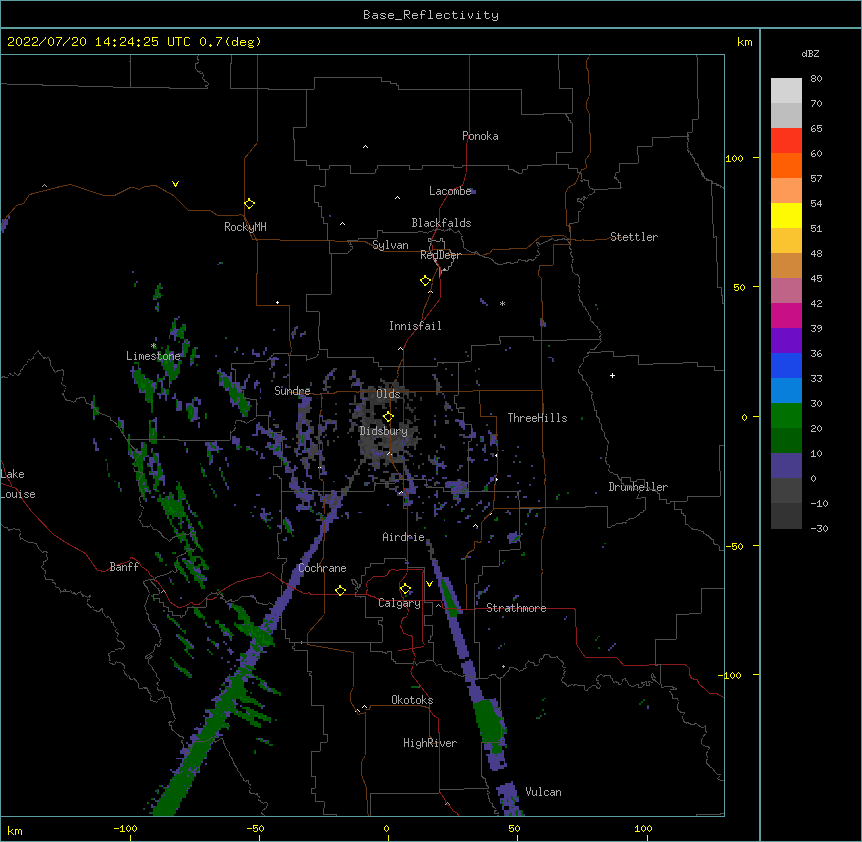The image size is (862, 842).
Task: Click the Vulcan label
Action: 543,792
